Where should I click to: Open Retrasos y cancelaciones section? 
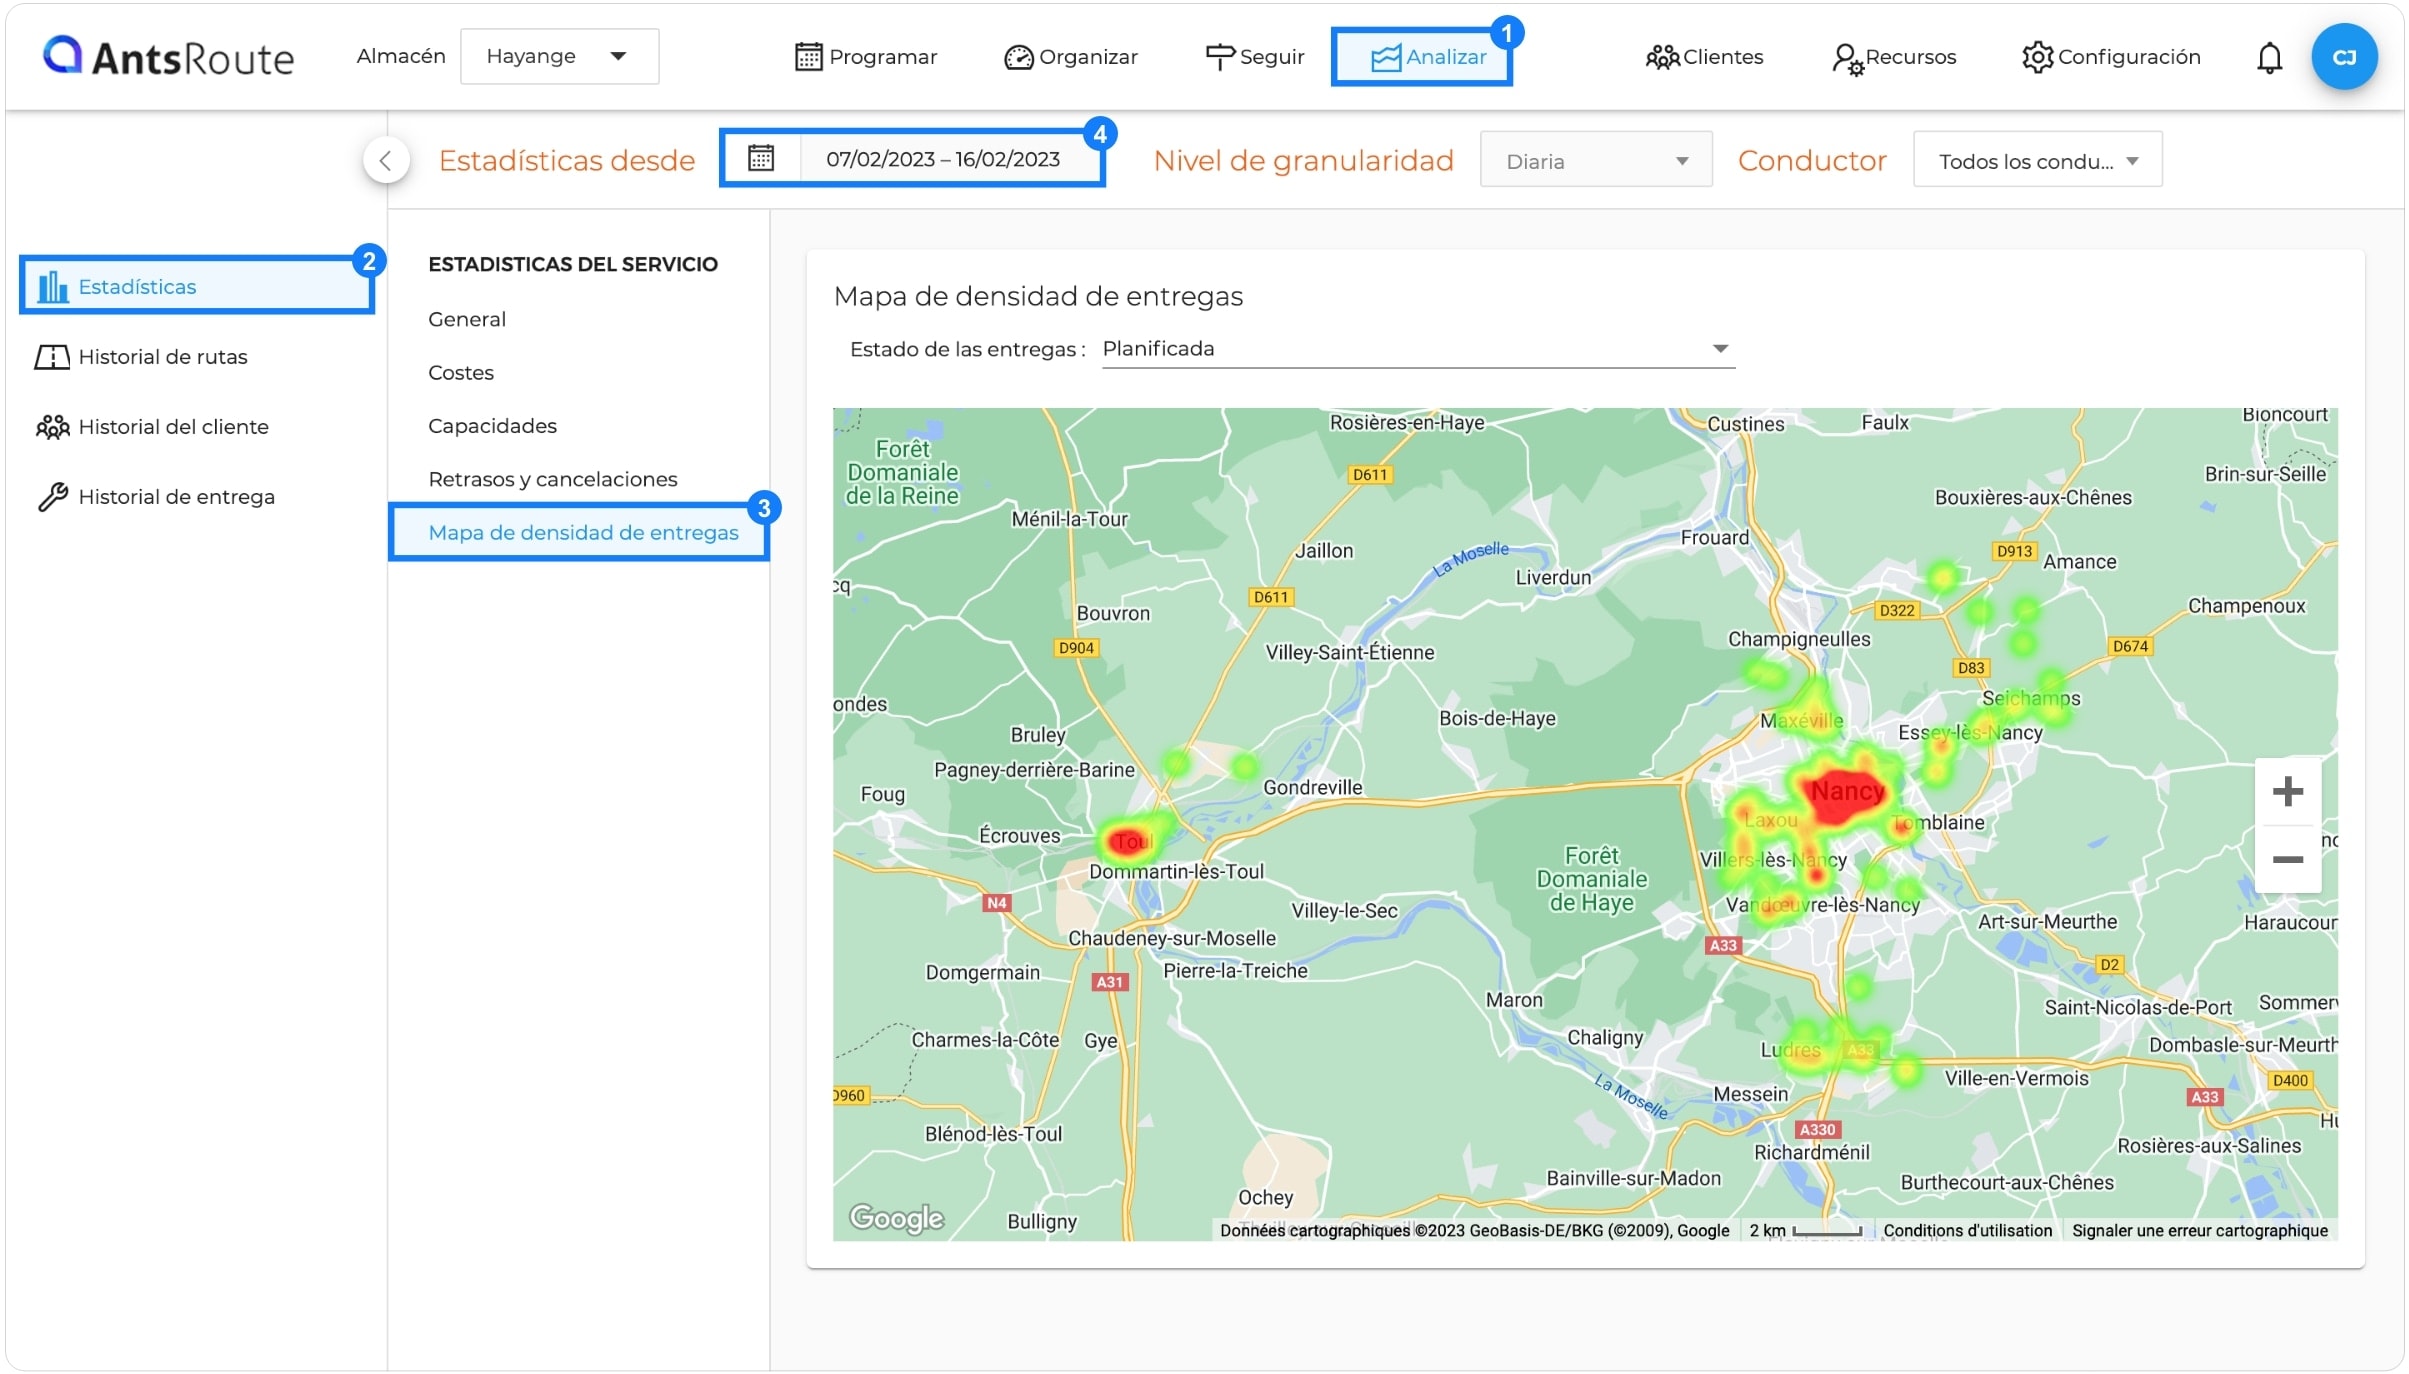(552, 479)
